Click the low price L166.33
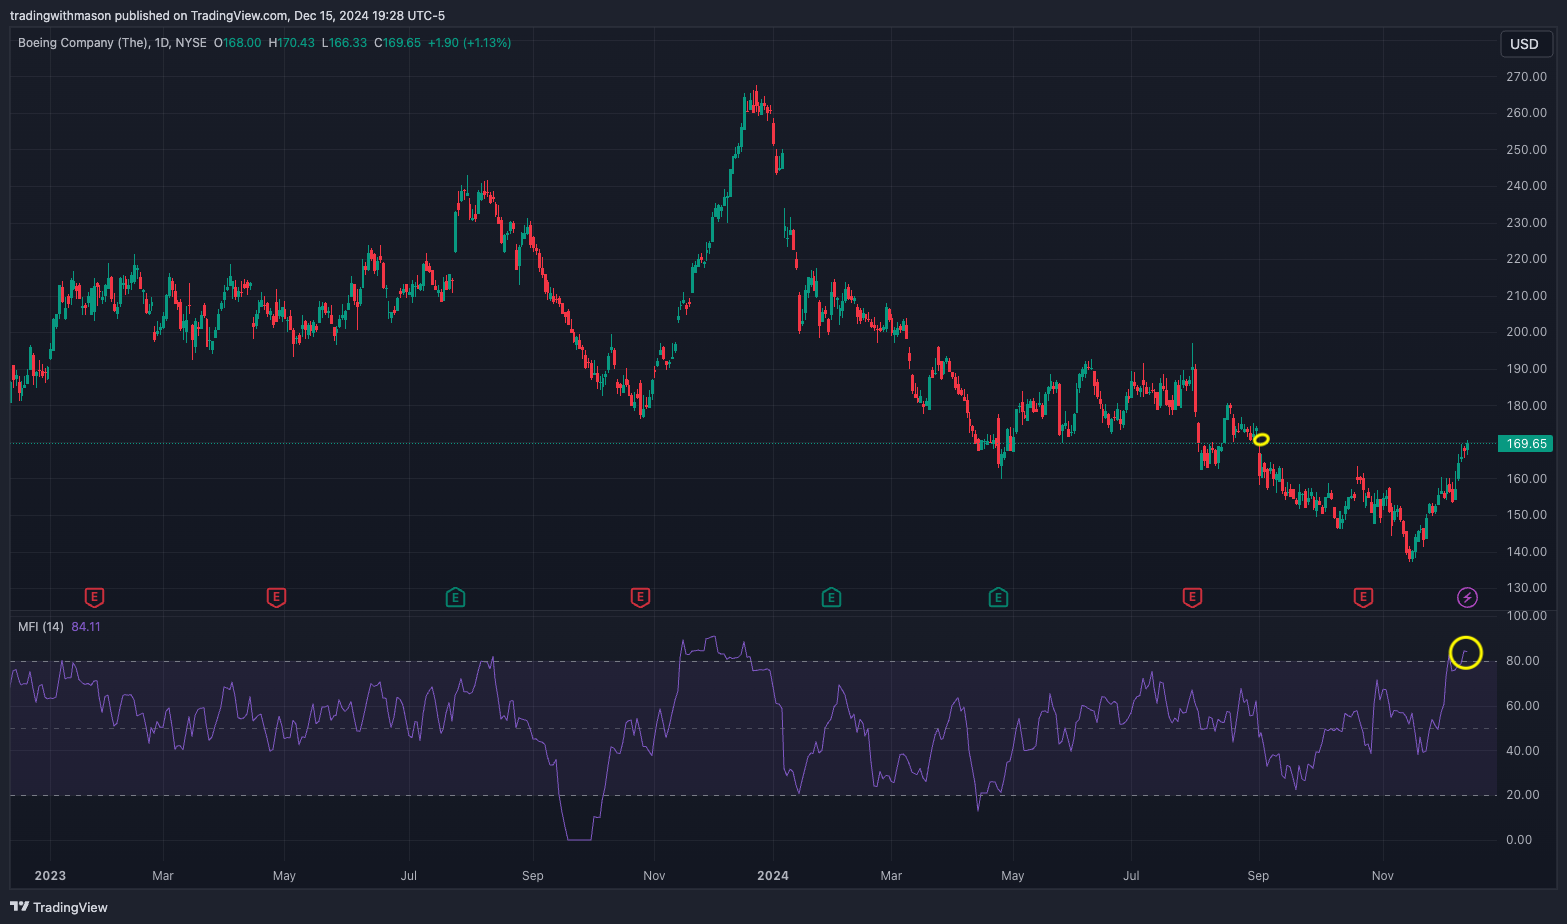The image size is (1567, 924). click(x=344, y=43)
